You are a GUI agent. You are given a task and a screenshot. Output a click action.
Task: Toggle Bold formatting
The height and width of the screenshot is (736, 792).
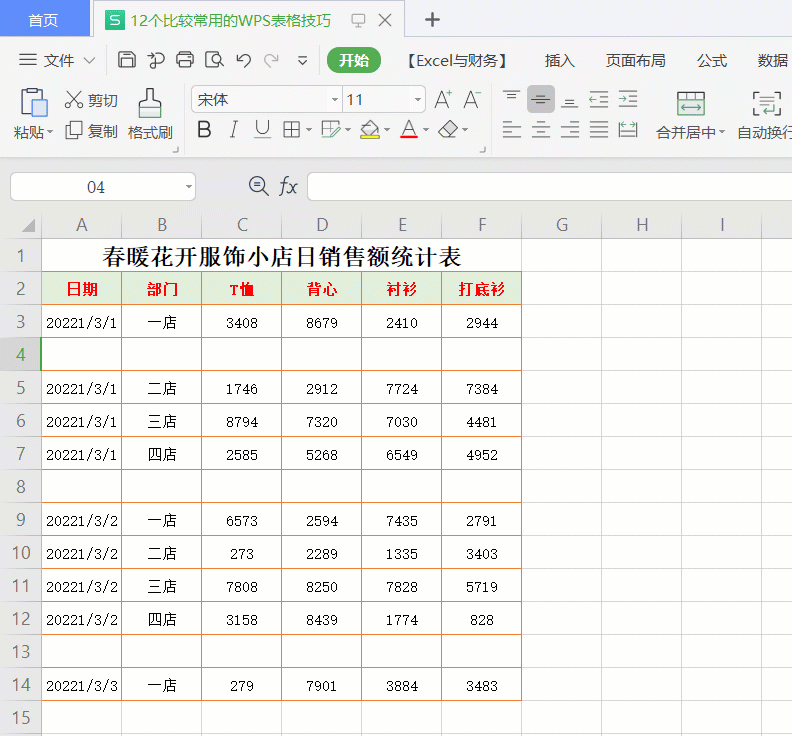click(204, 130)
